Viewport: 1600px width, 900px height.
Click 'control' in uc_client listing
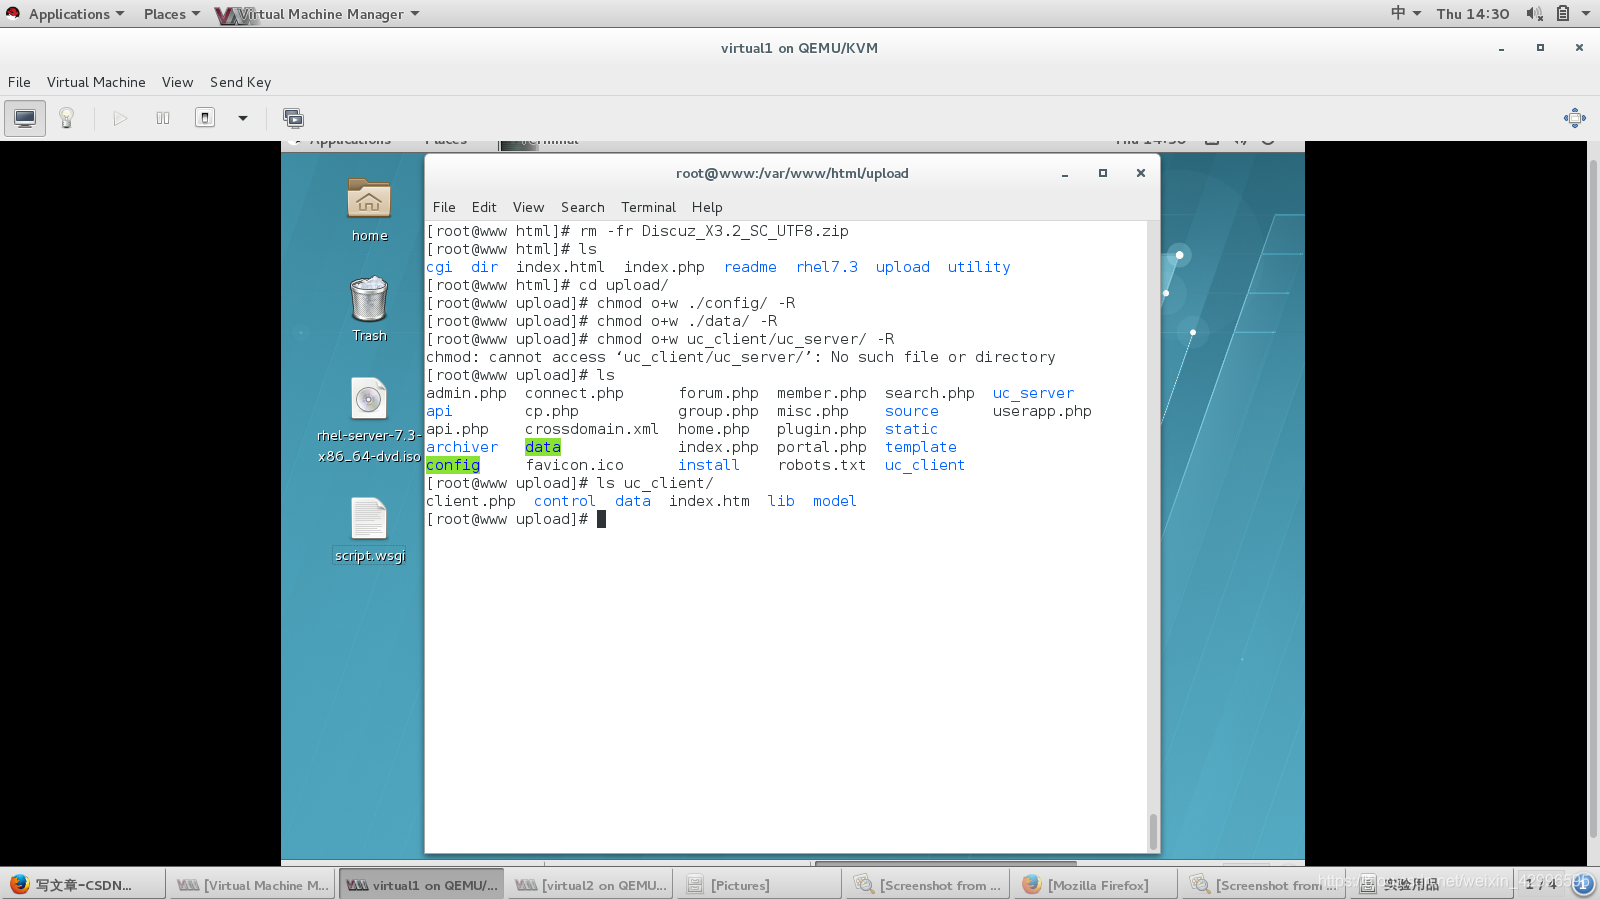(x=565, y=501)
